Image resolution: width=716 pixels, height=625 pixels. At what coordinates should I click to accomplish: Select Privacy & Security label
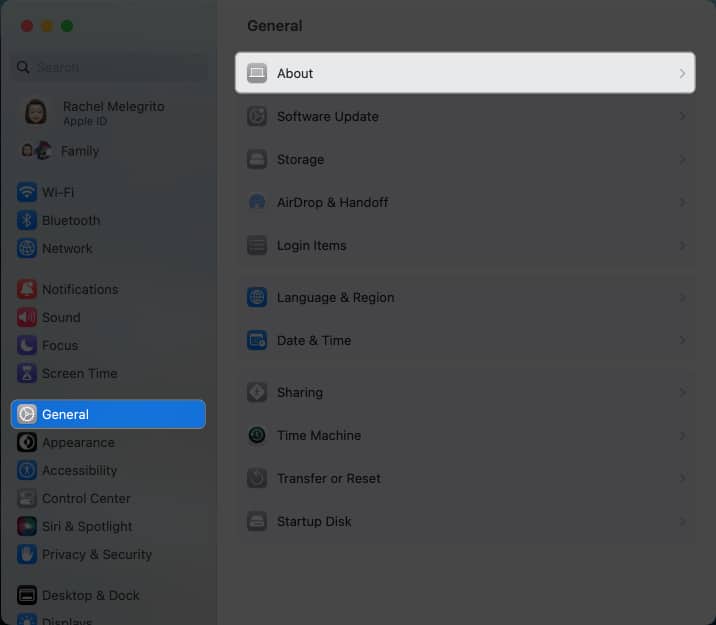coord(97,554)
